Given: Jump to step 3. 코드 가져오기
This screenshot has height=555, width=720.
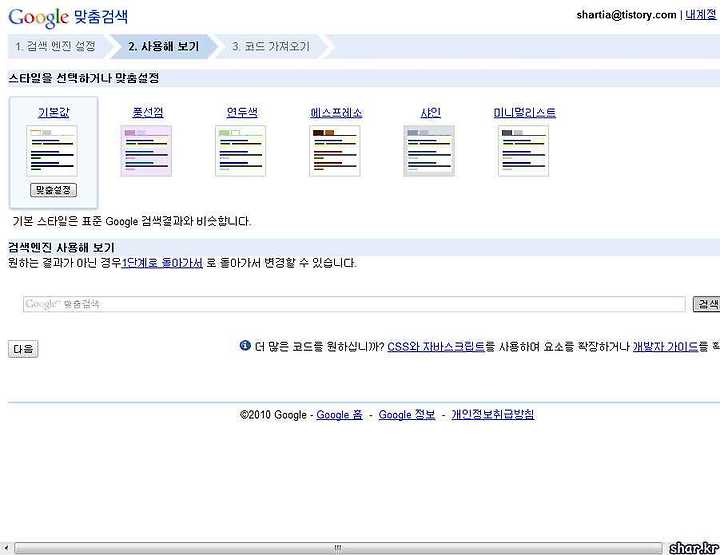Looking at the screenshot, I should 271,46.
